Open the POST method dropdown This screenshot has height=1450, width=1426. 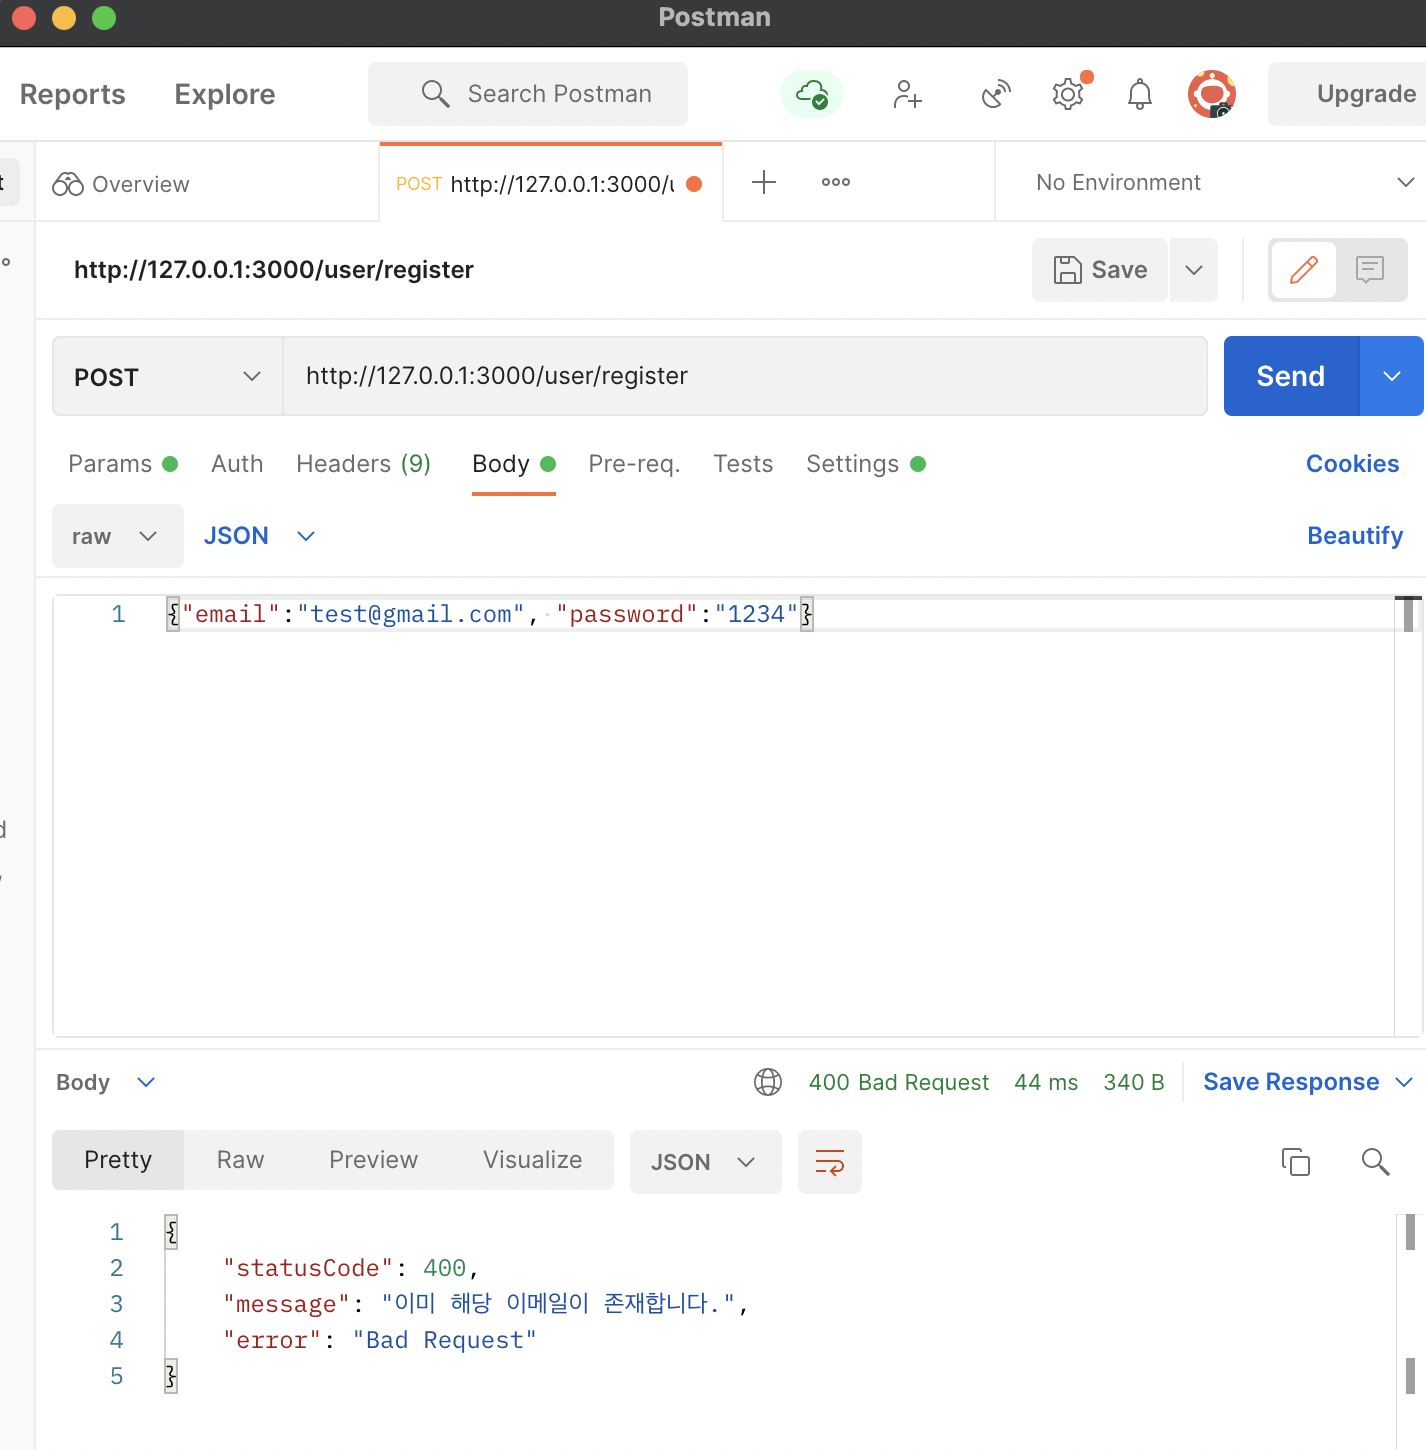coord(168,377)
